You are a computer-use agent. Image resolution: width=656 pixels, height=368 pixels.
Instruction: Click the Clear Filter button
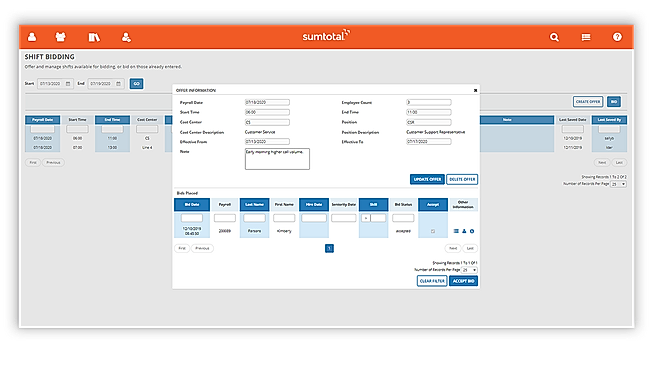point(432,281)
